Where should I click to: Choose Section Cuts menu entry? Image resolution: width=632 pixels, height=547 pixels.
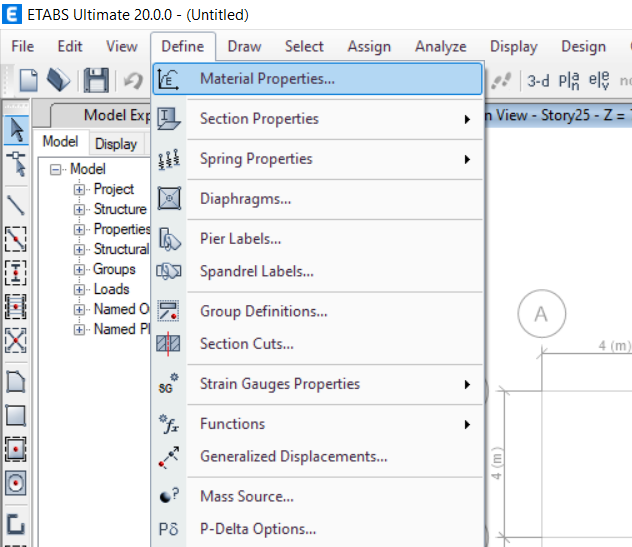click(x=317, y=344)
